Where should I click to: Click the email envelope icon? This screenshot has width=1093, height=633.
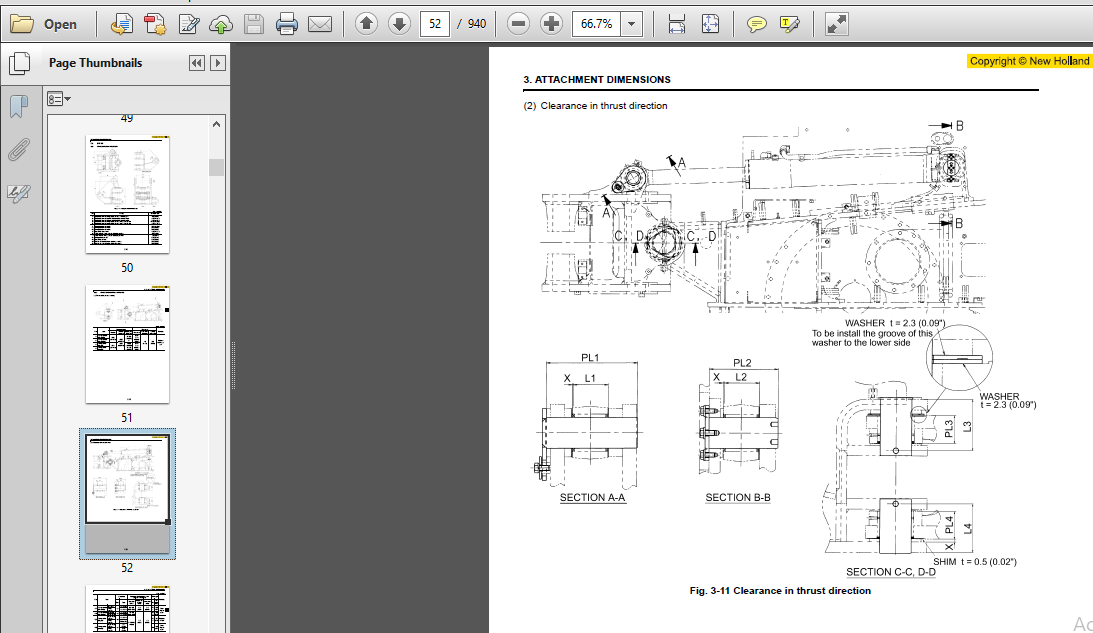pyautogui.click(x=320, y=24)
